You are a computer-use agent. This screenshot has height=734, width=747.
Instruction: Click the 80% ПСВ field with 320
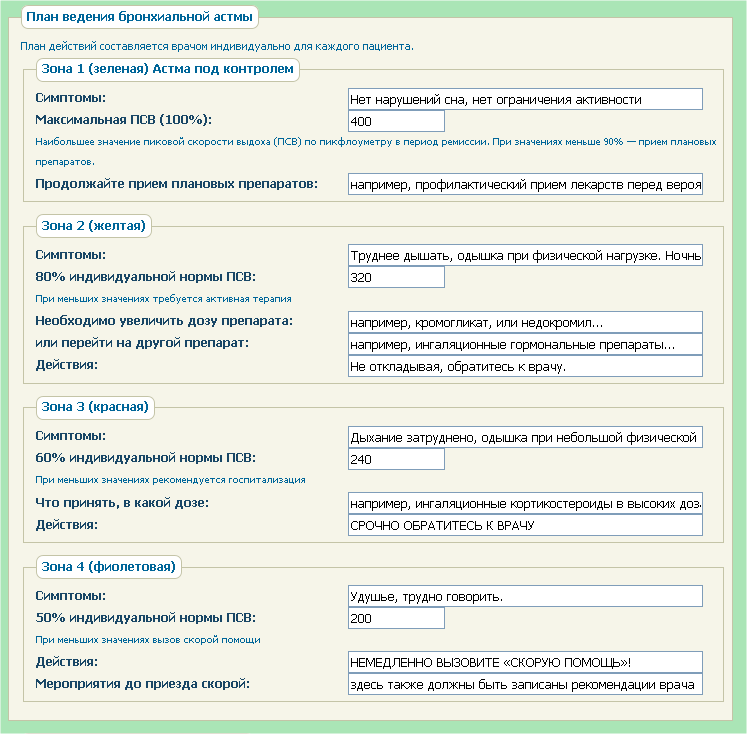point(396,277)
